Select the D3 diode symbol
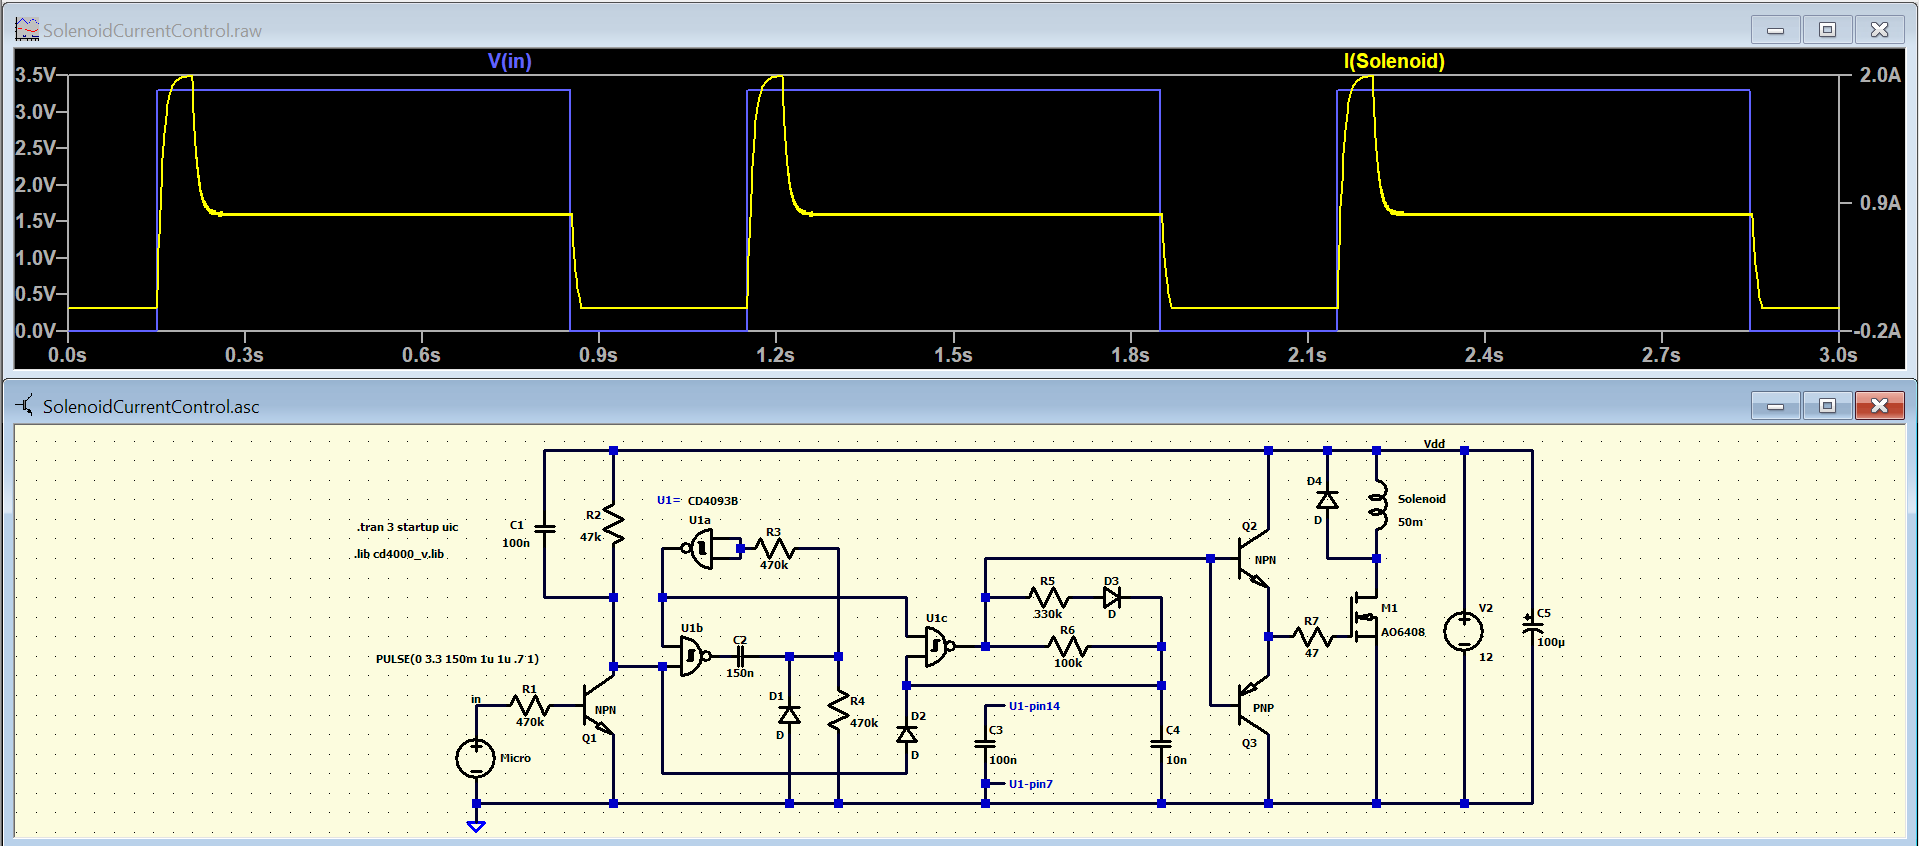1919x846 pixels. coord(1112,598)
